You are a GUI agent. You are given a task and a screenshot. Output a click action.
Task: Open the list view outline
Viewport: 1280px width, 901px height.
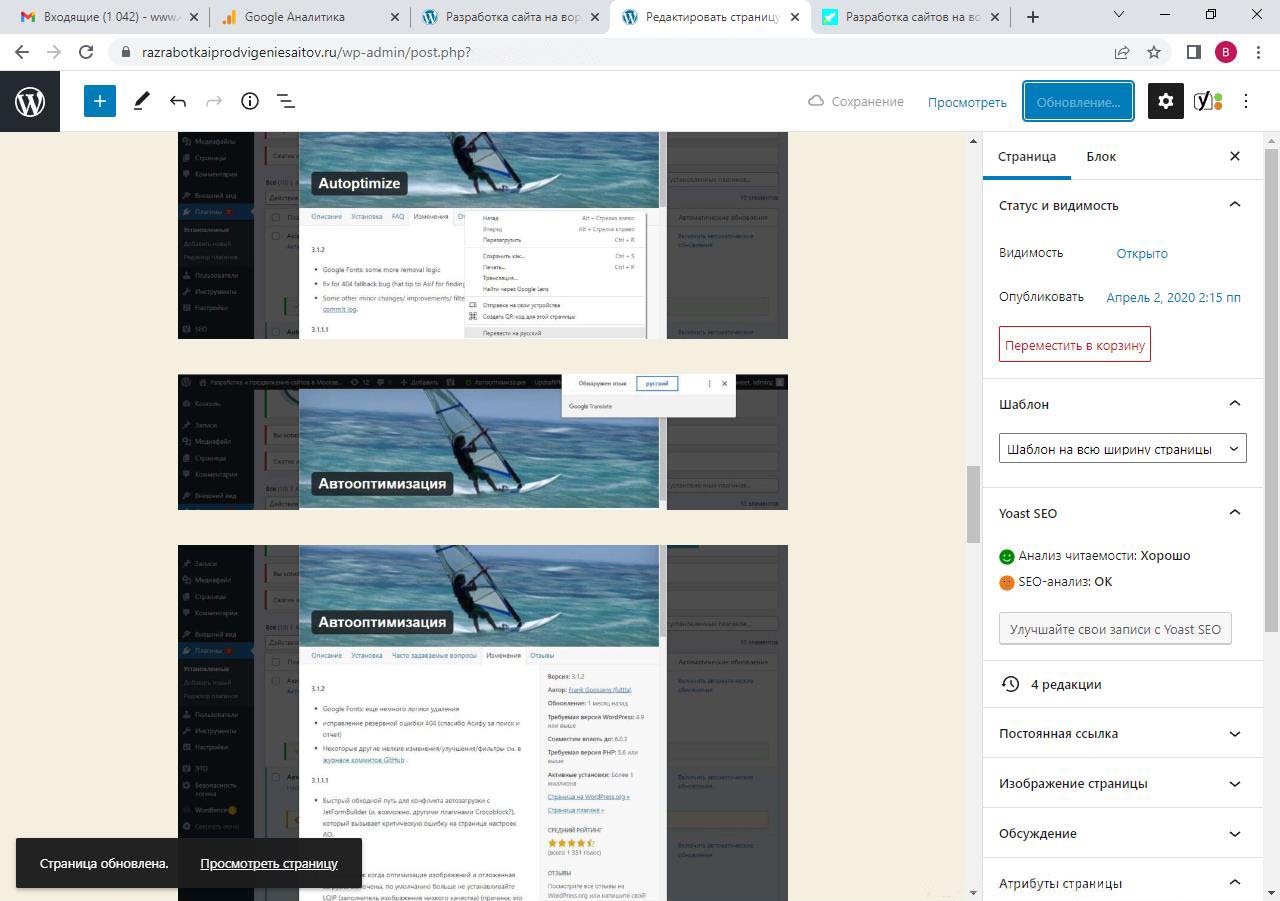point(285,101)
